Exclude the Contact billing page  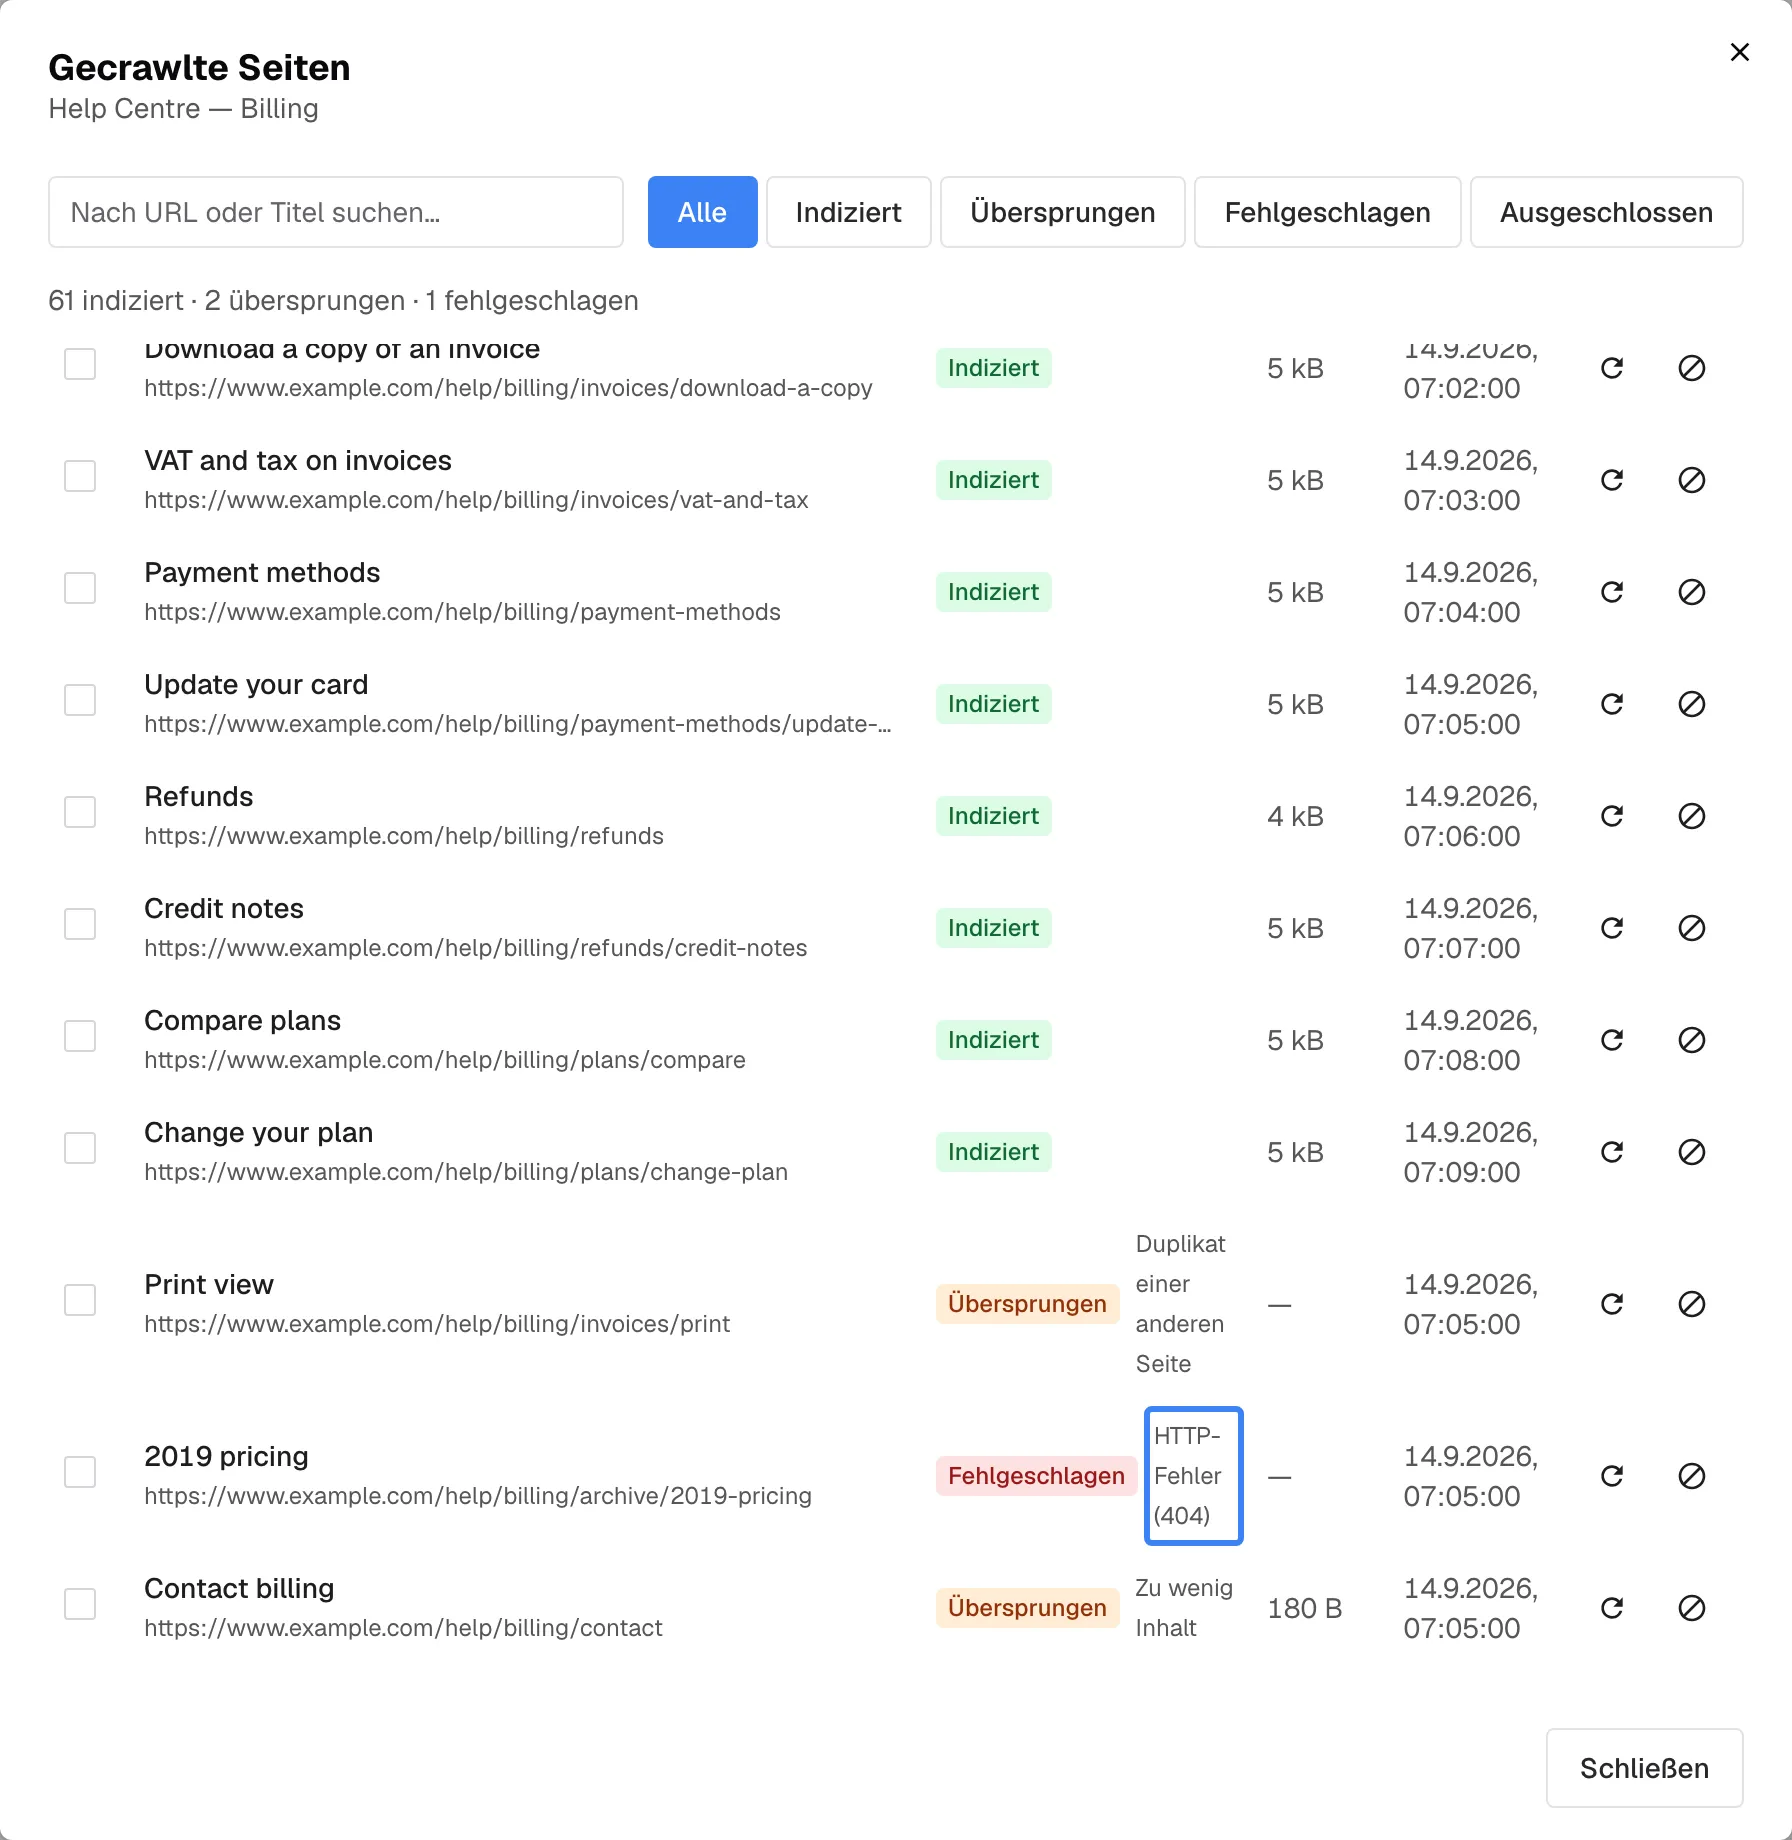1691,1608
